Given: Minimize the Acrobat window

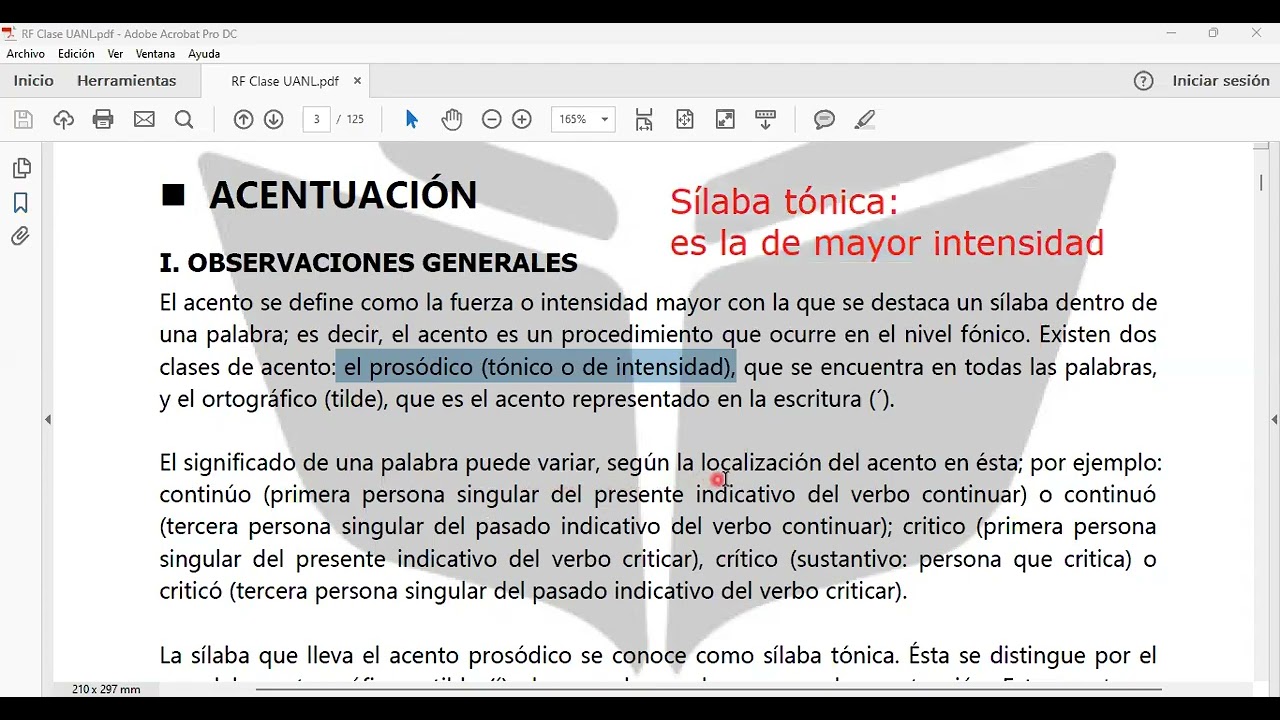Looking at the screenshot, I should pyautogui.click(x=1171, y=33).
